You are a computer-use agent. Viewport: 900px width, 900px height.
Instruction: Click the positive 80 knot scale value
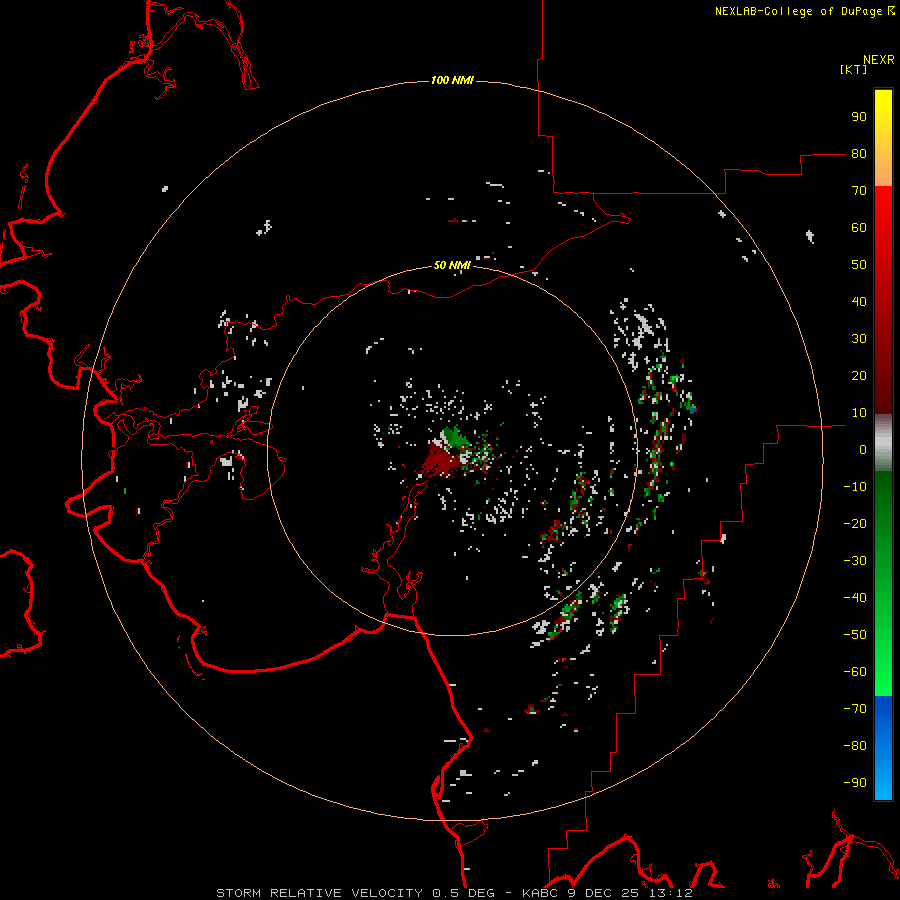point(859,154)
